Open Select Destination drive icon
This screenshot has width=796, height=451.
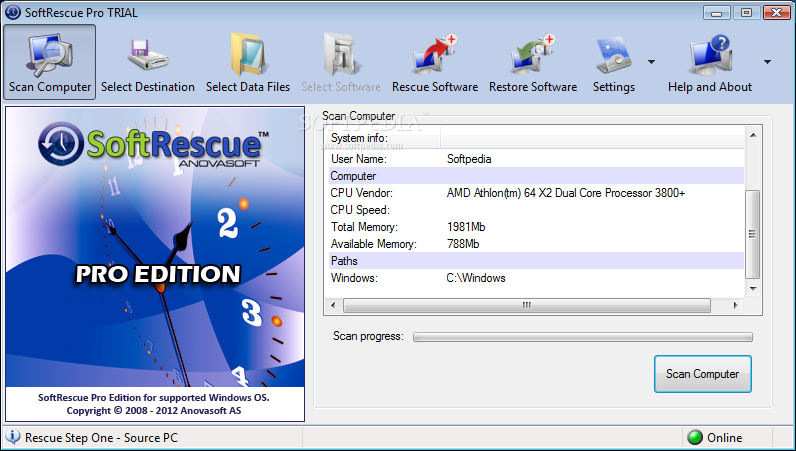coord(148,55)
